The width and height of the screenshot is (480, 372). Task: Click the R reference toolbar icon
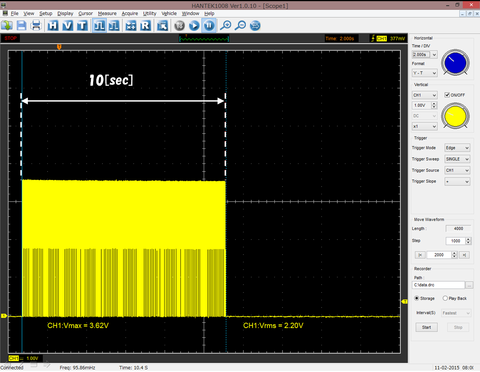145,25
